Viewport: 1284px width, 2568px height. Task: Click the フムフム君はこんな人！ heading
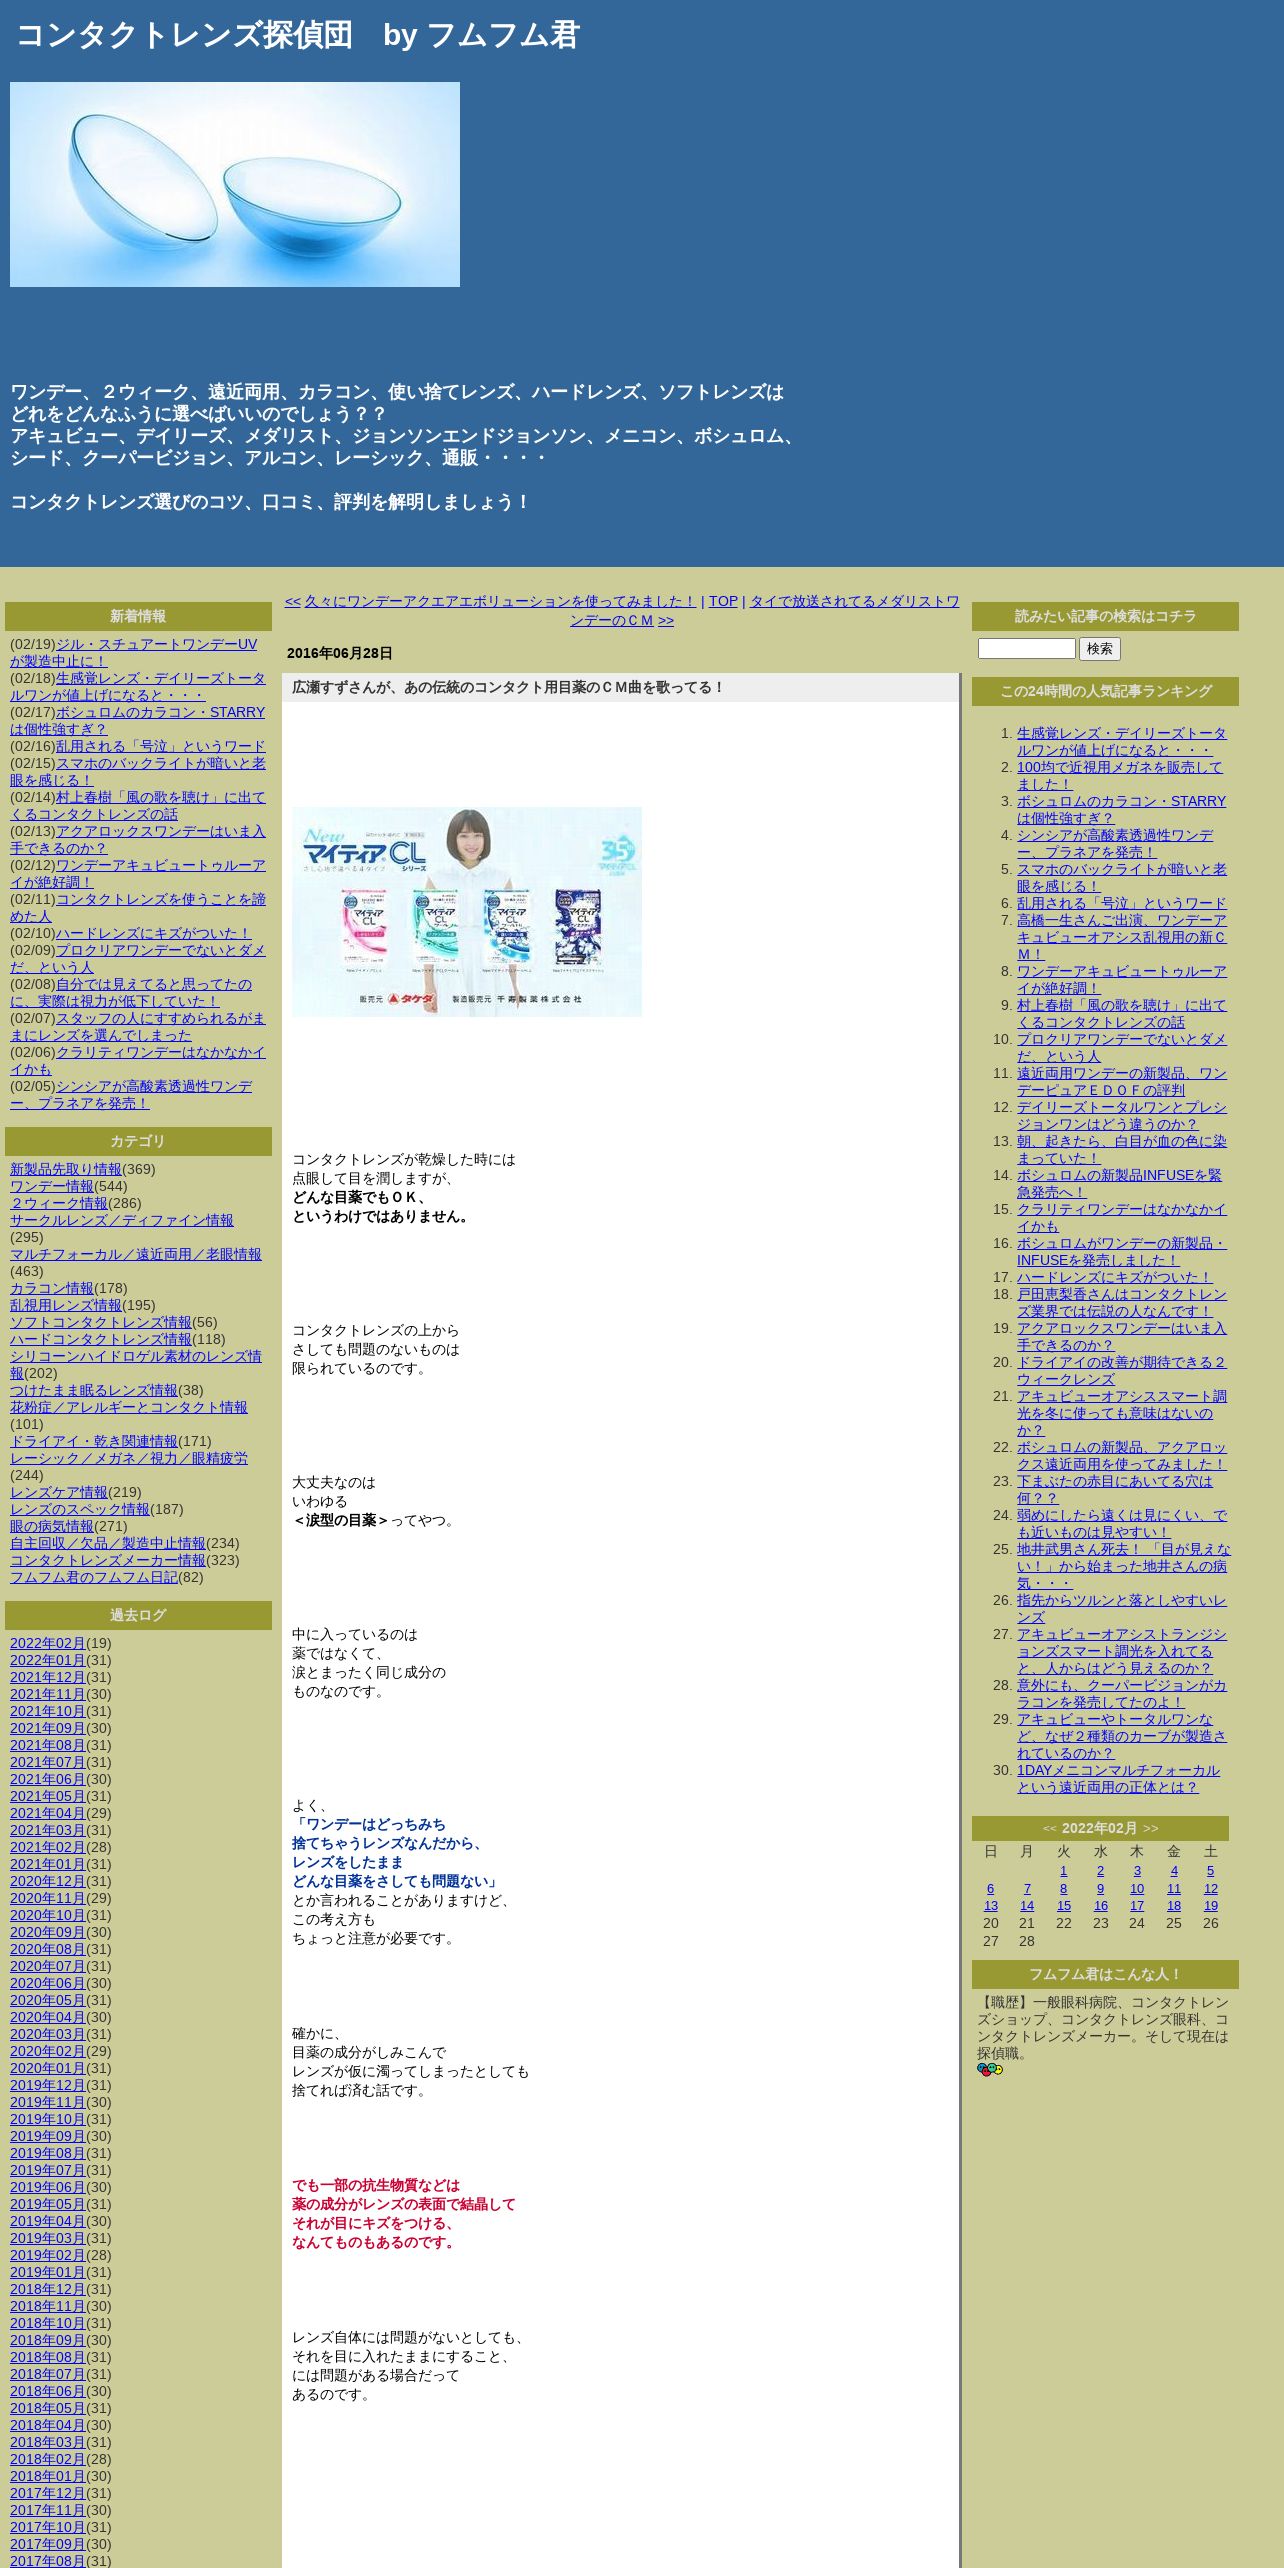click(x=1105, y=1974)
